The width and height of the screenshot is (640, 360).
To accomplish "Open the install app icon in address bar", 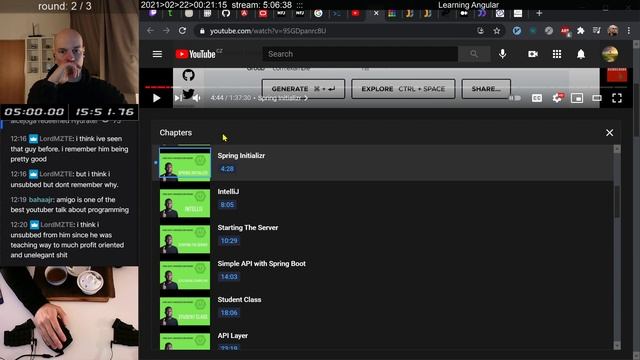I will coord(480,31).
